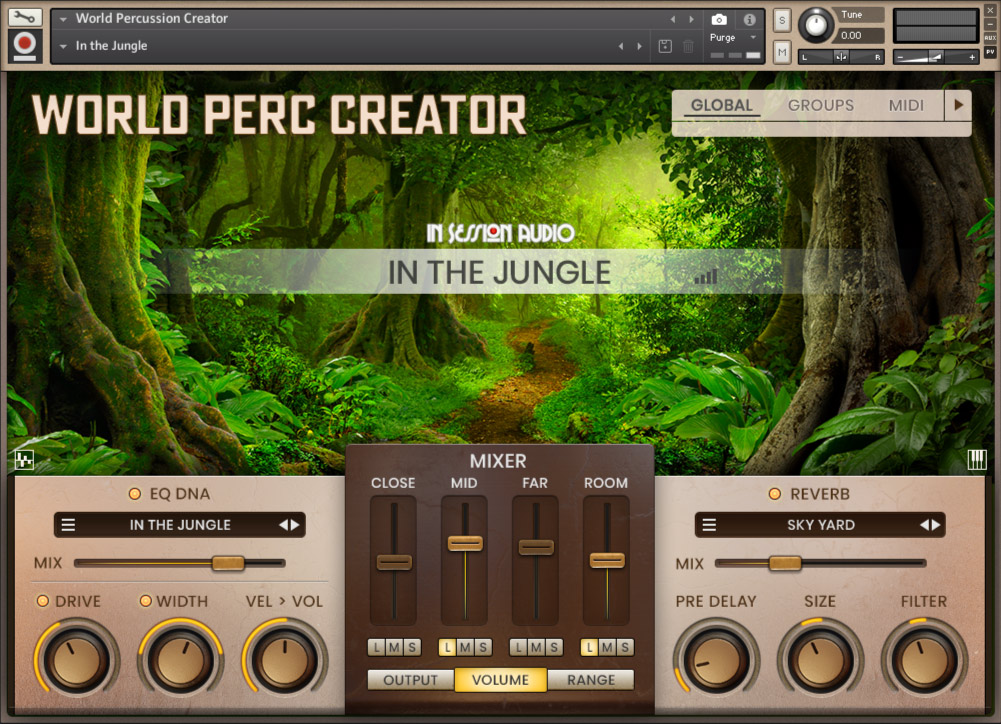The height and width of the screenshot is (724, 1001).
Task: Click the Pre Delay knob
Action: click(x=716, y=660)
